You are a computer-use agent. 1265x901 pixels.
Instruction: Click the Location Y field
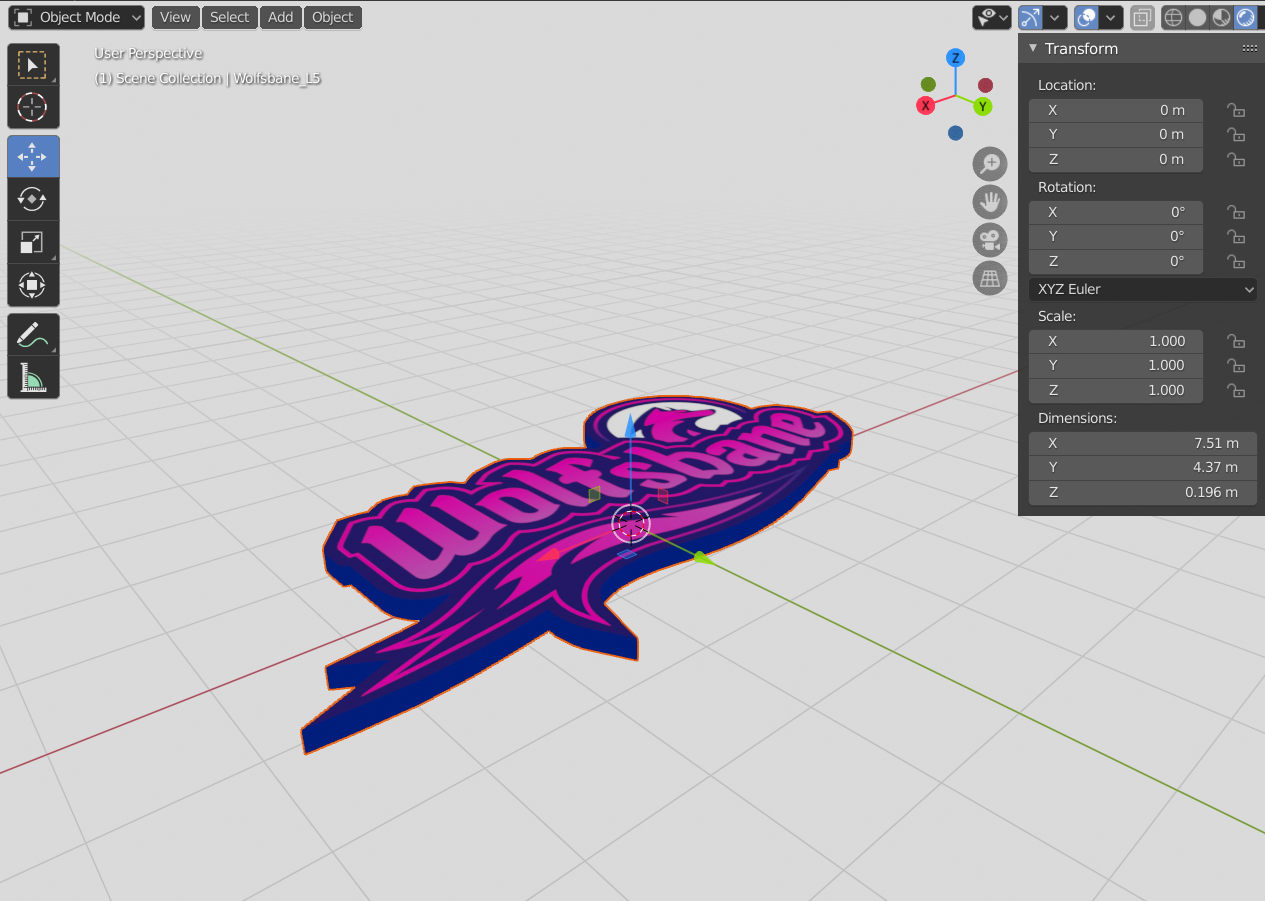(x=1116, y=134)
